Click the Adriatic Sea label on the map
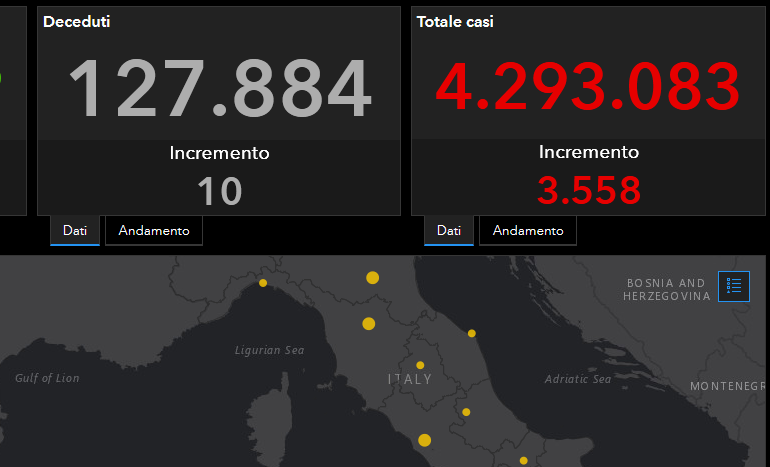The width and height of the screenshot is (770, 467). click(577, 380)
